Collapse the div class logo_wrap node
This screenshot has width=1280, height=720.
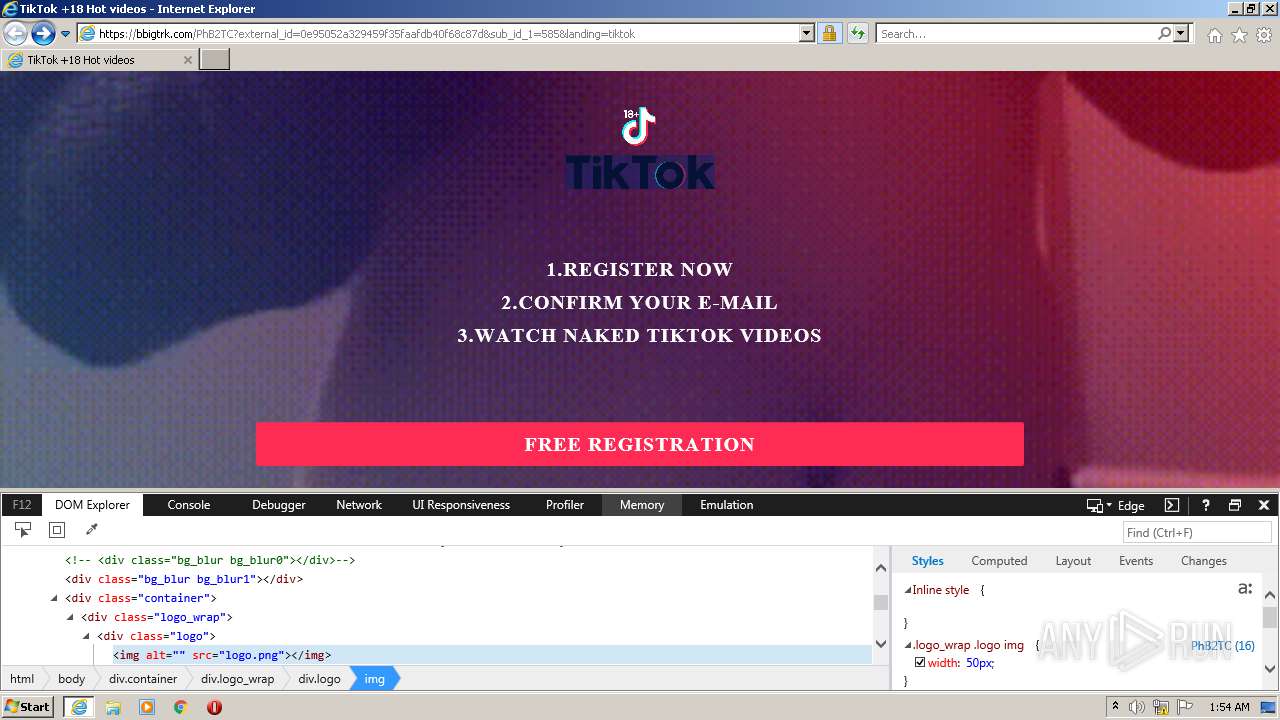point(70,617)
